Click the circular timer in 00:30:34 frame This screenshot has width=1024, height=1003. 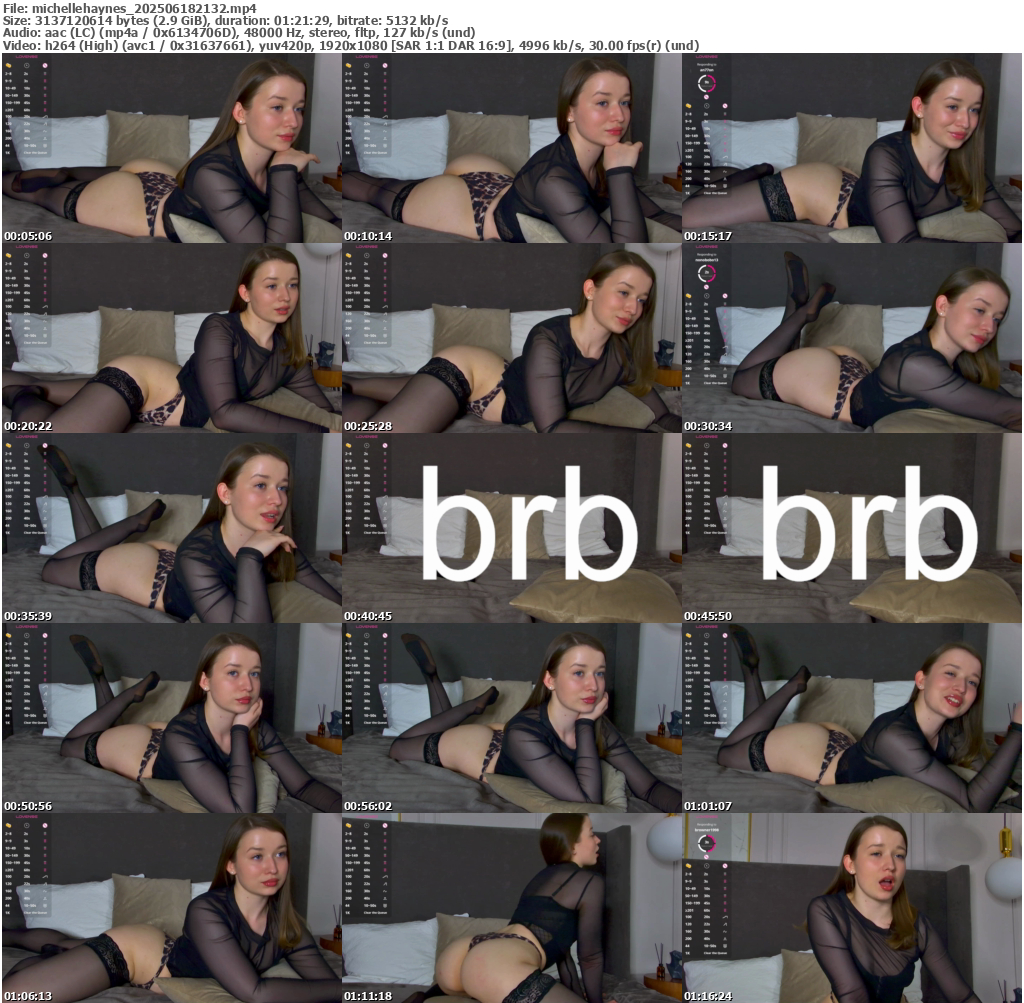706,272
